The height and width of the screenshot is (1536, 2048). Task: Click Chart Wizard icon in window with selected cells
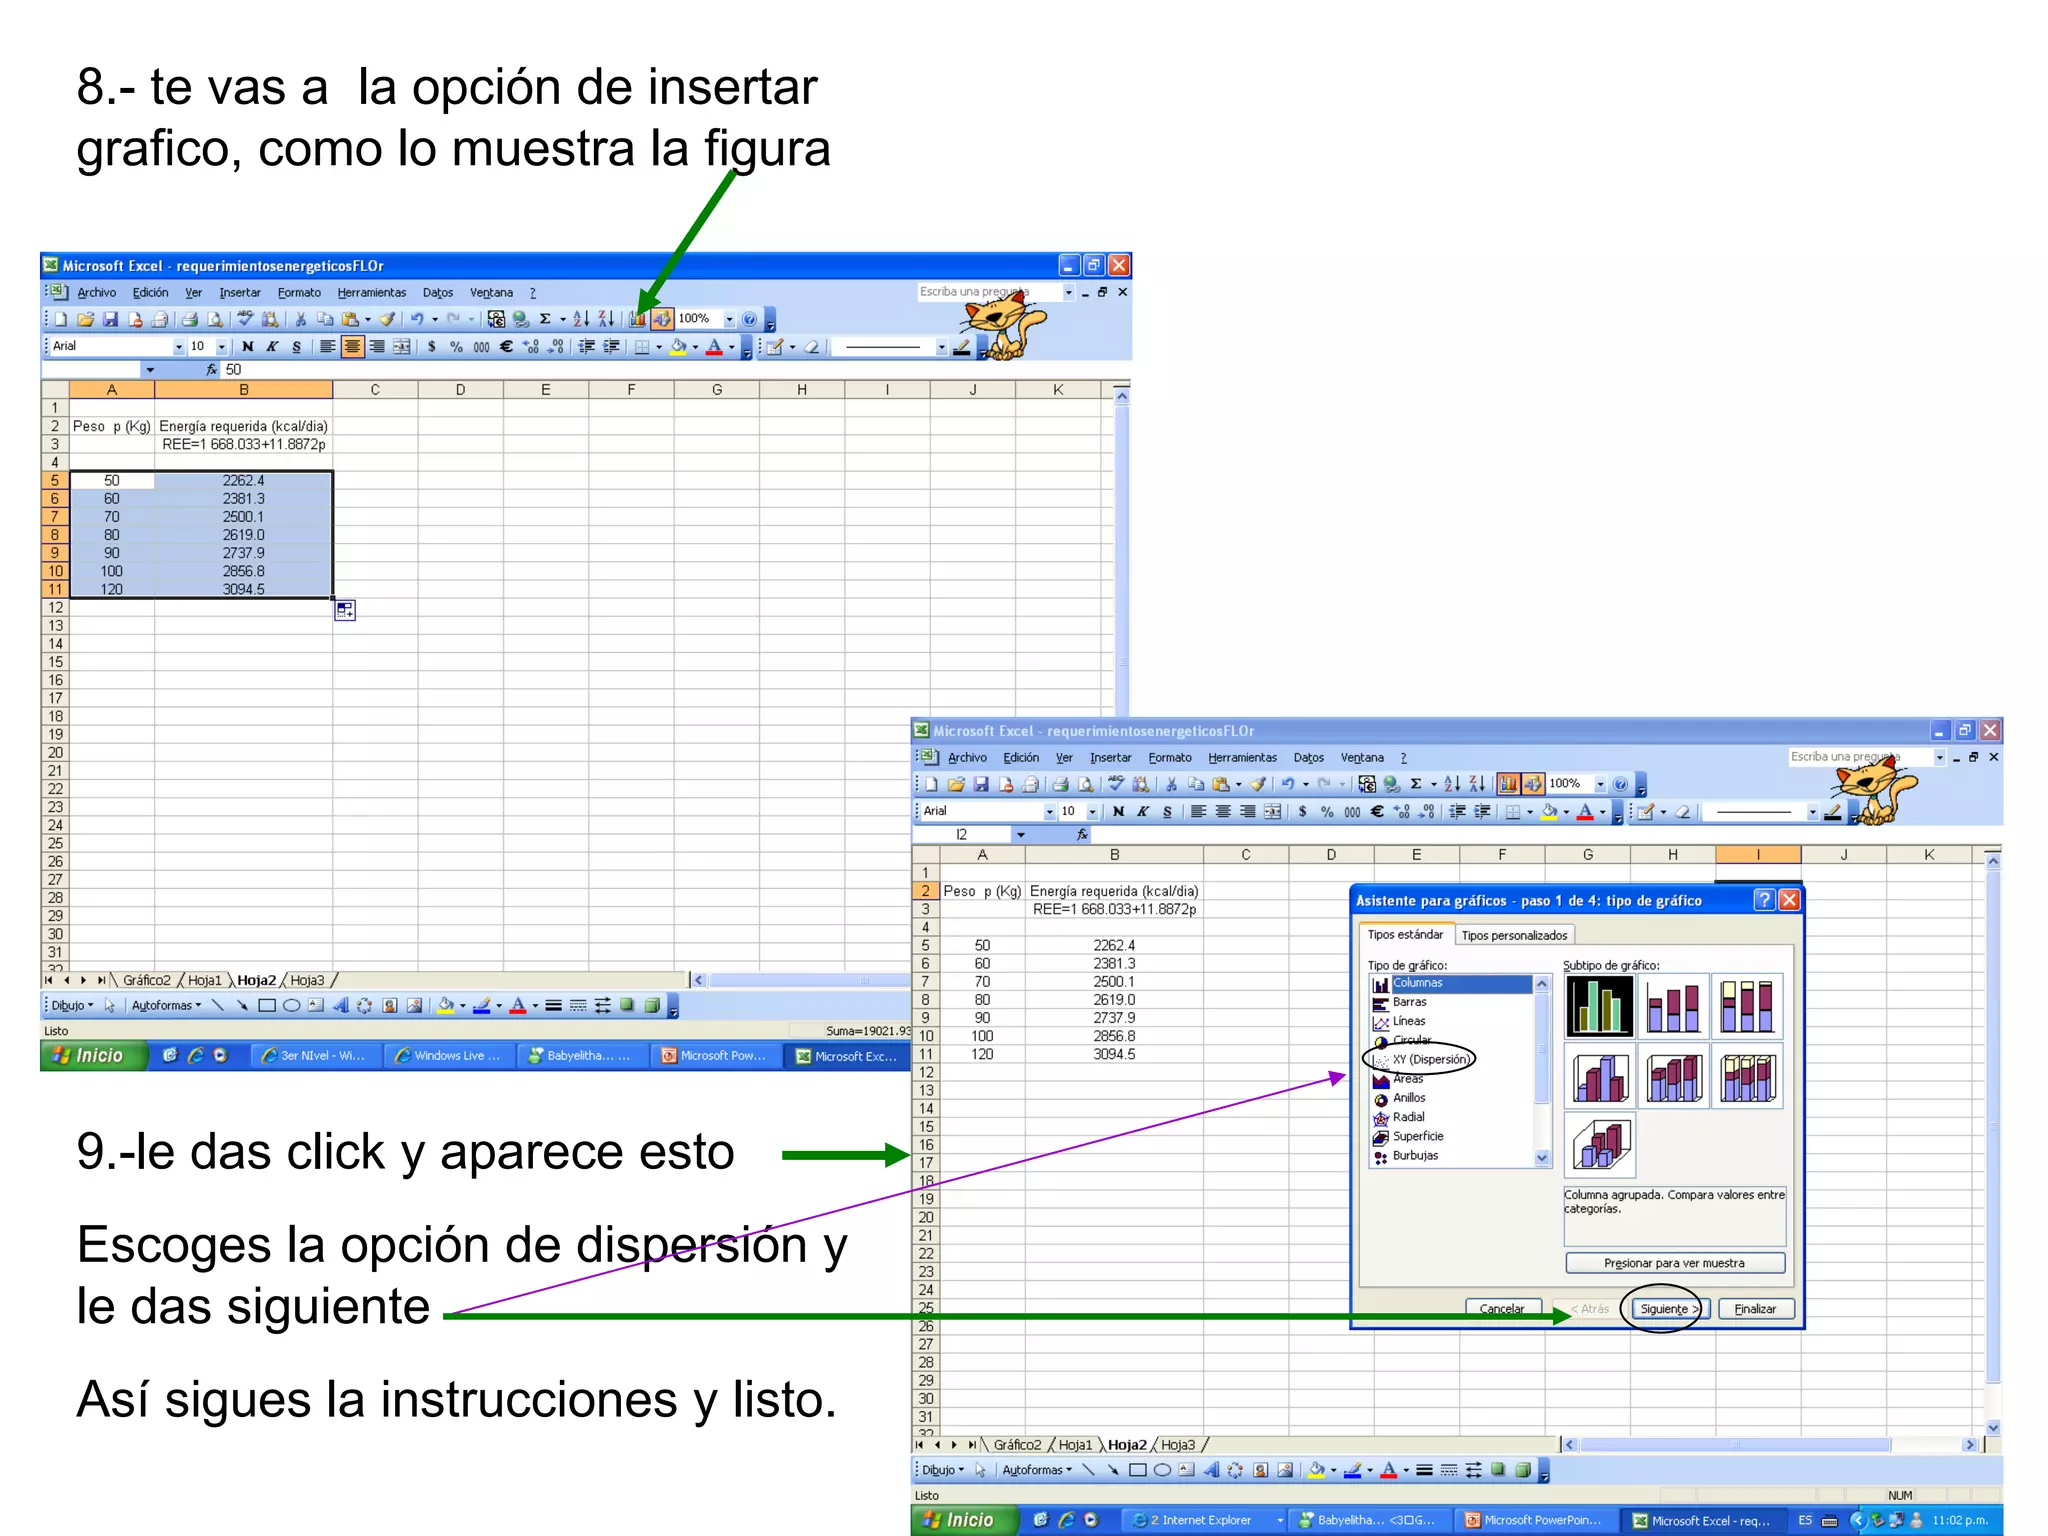point(637,319)
